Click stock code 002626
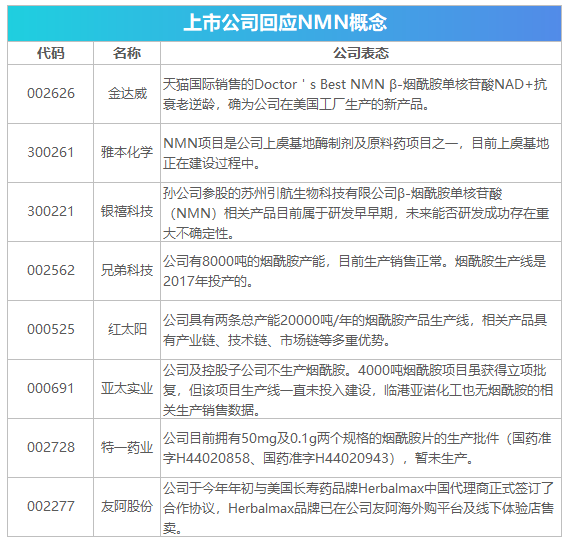 tap(51, 93)
